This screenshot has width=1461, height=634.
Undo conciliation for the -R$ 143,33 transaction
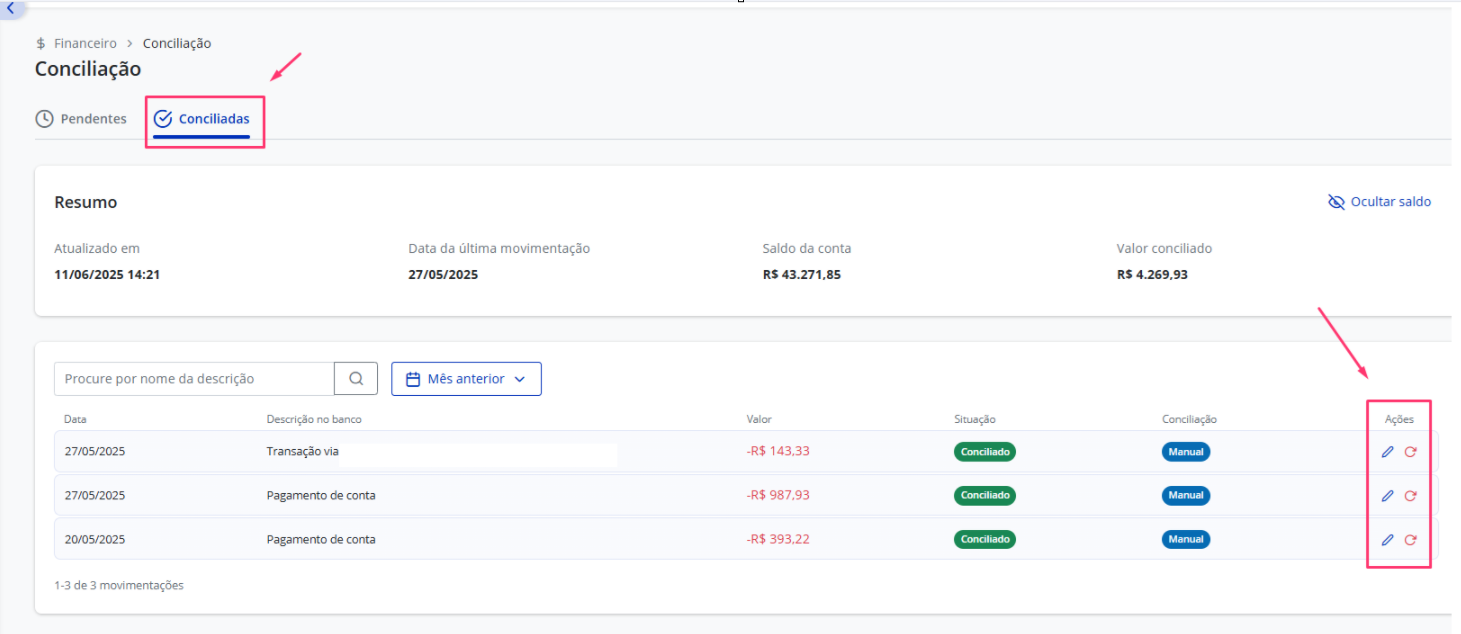pos(1410,452)
